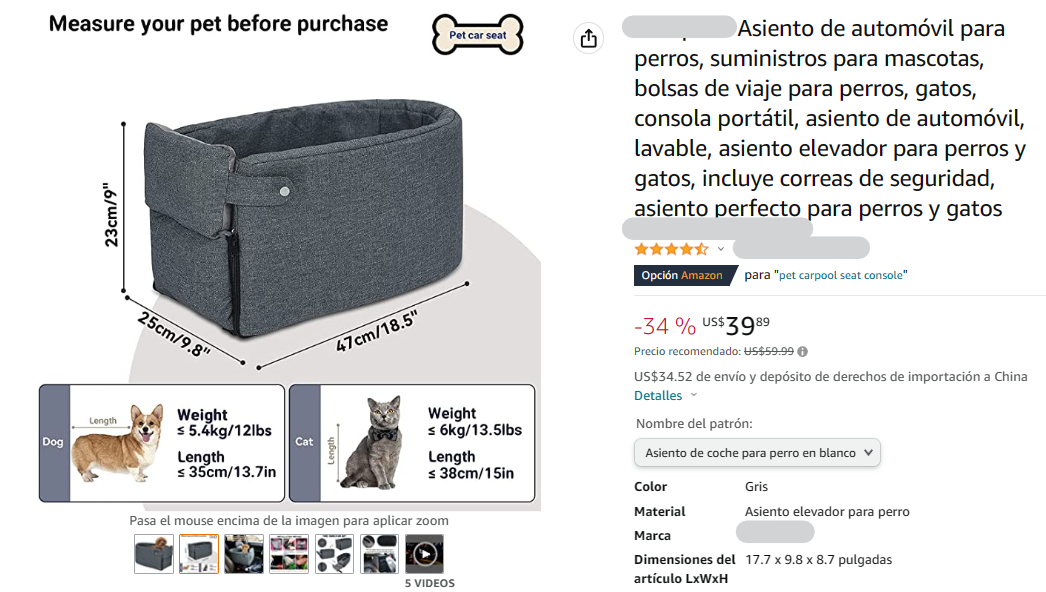Click the Detalles shipping link
Screen dimensions: 1046x592
[x=658, y=395]
